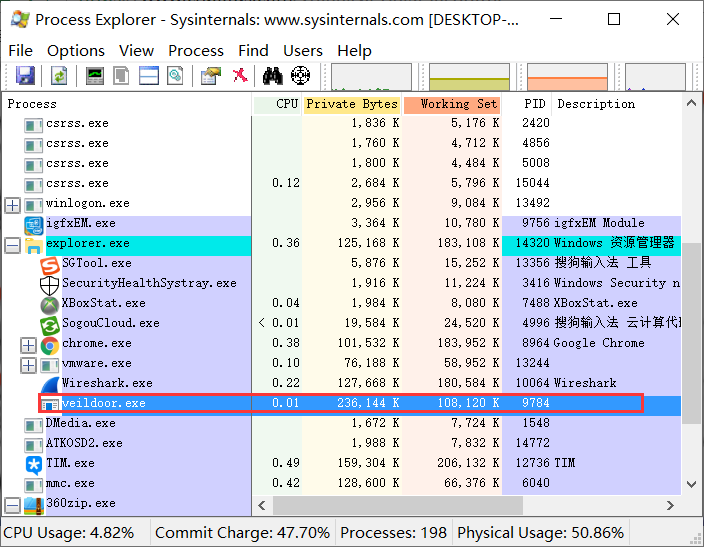This screenshot has width=704, height=547.
Task: Open the System Information graph icon
Action: tap(95, 75)
